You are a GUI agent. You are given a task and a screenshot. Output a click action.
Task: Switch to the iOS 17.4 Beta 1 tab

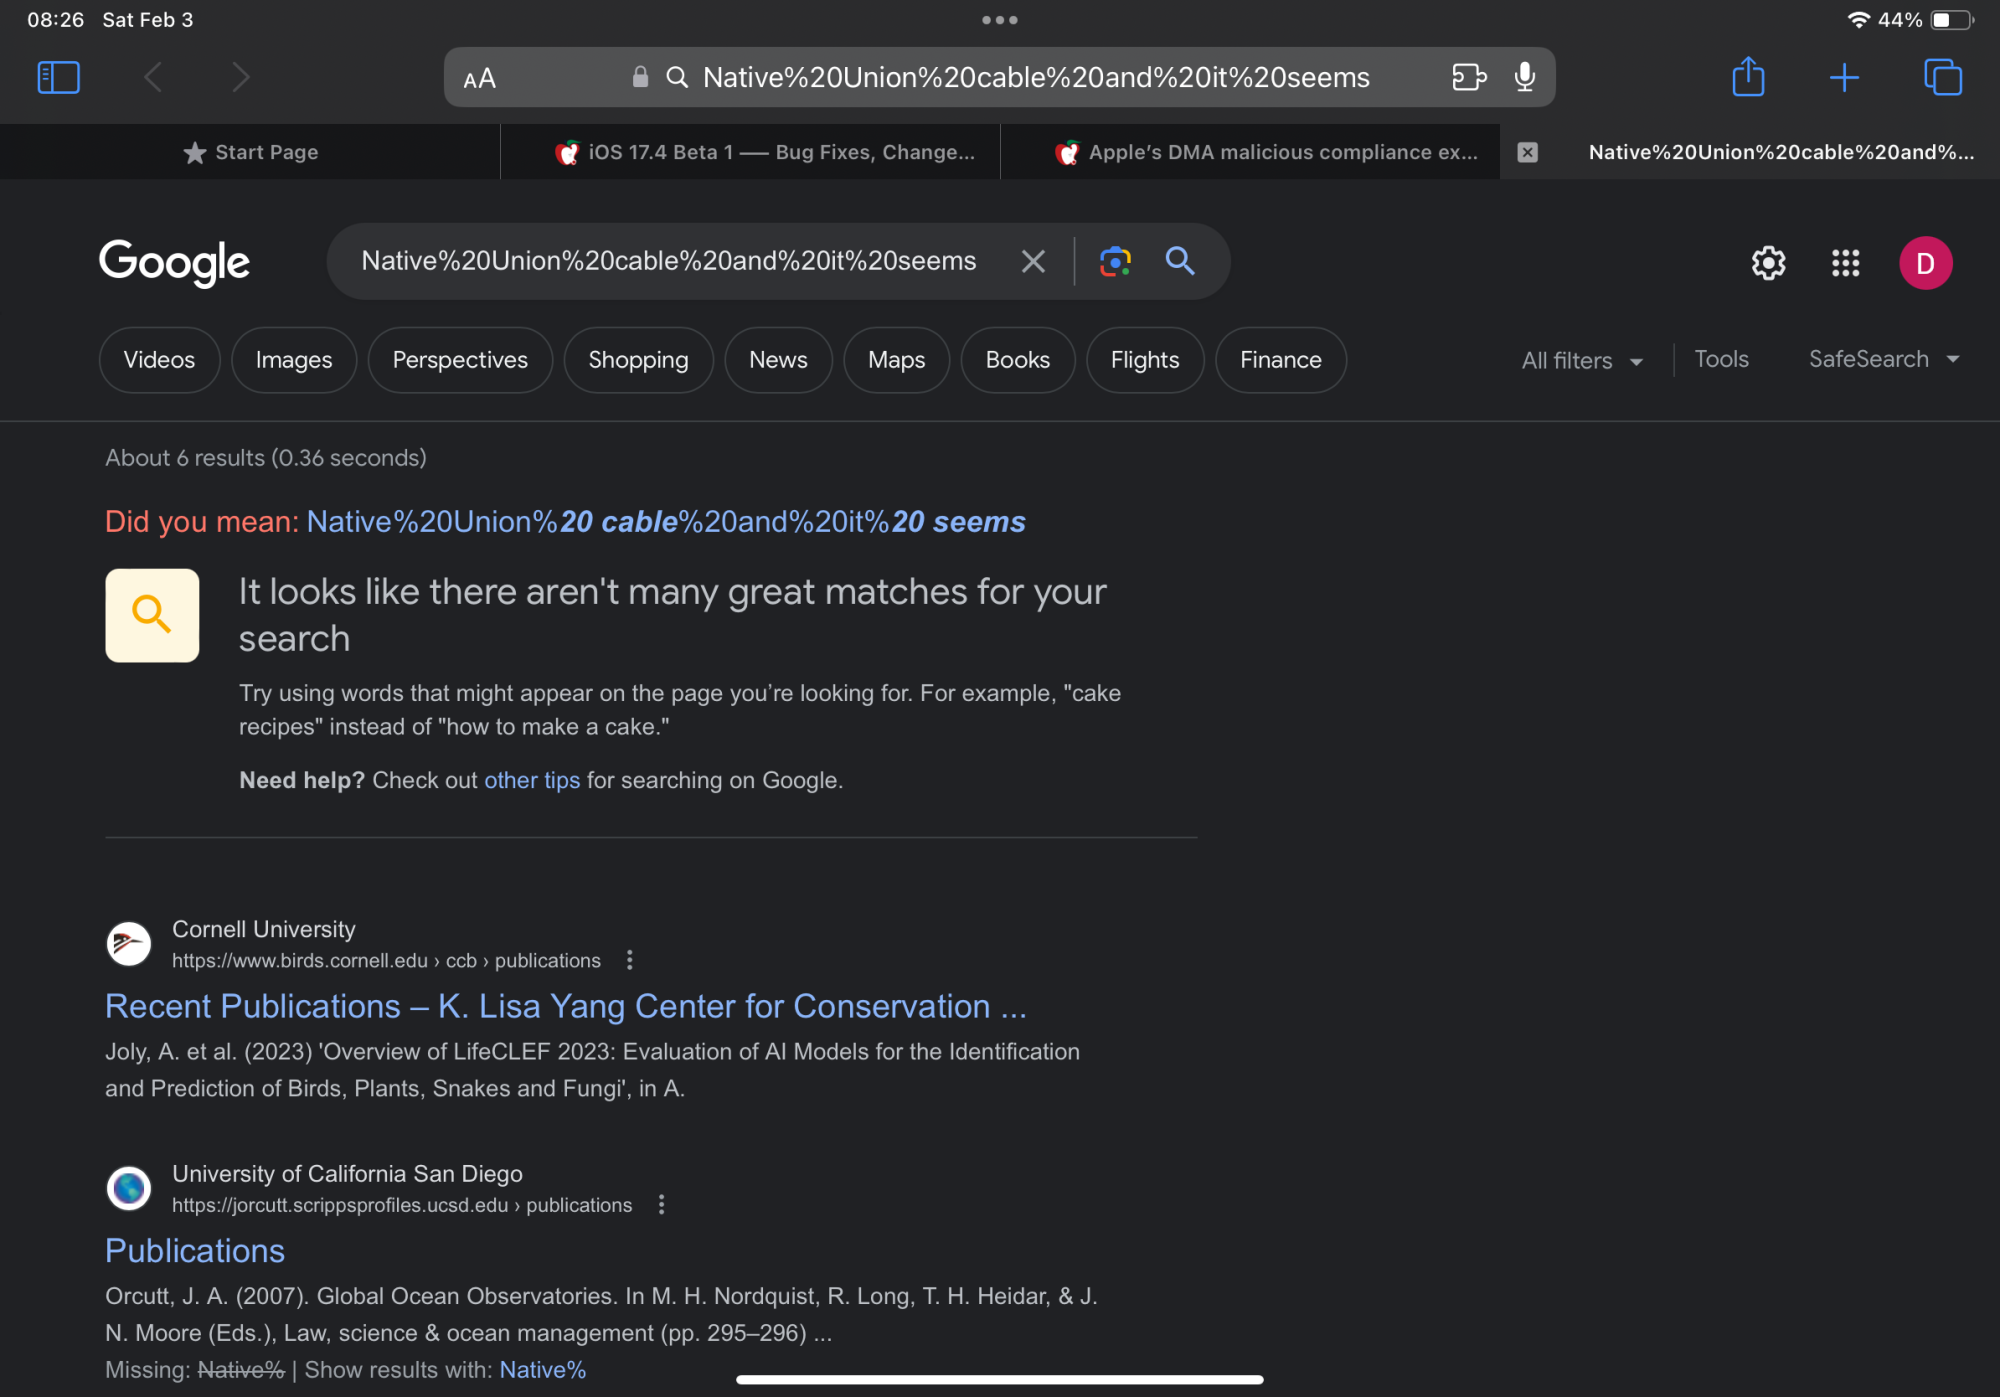click(x=765, y=152)
